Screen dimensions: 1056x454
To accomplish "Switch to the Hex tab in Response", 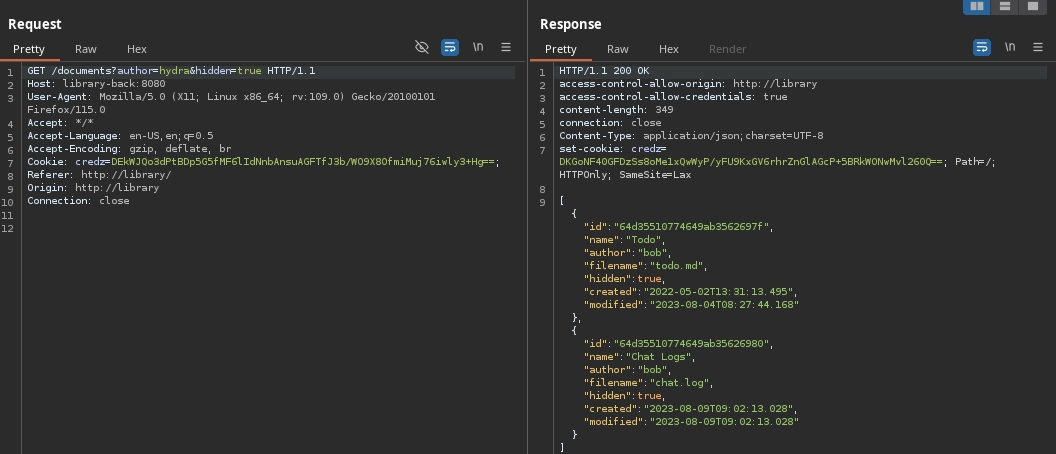I will [669, 49].
